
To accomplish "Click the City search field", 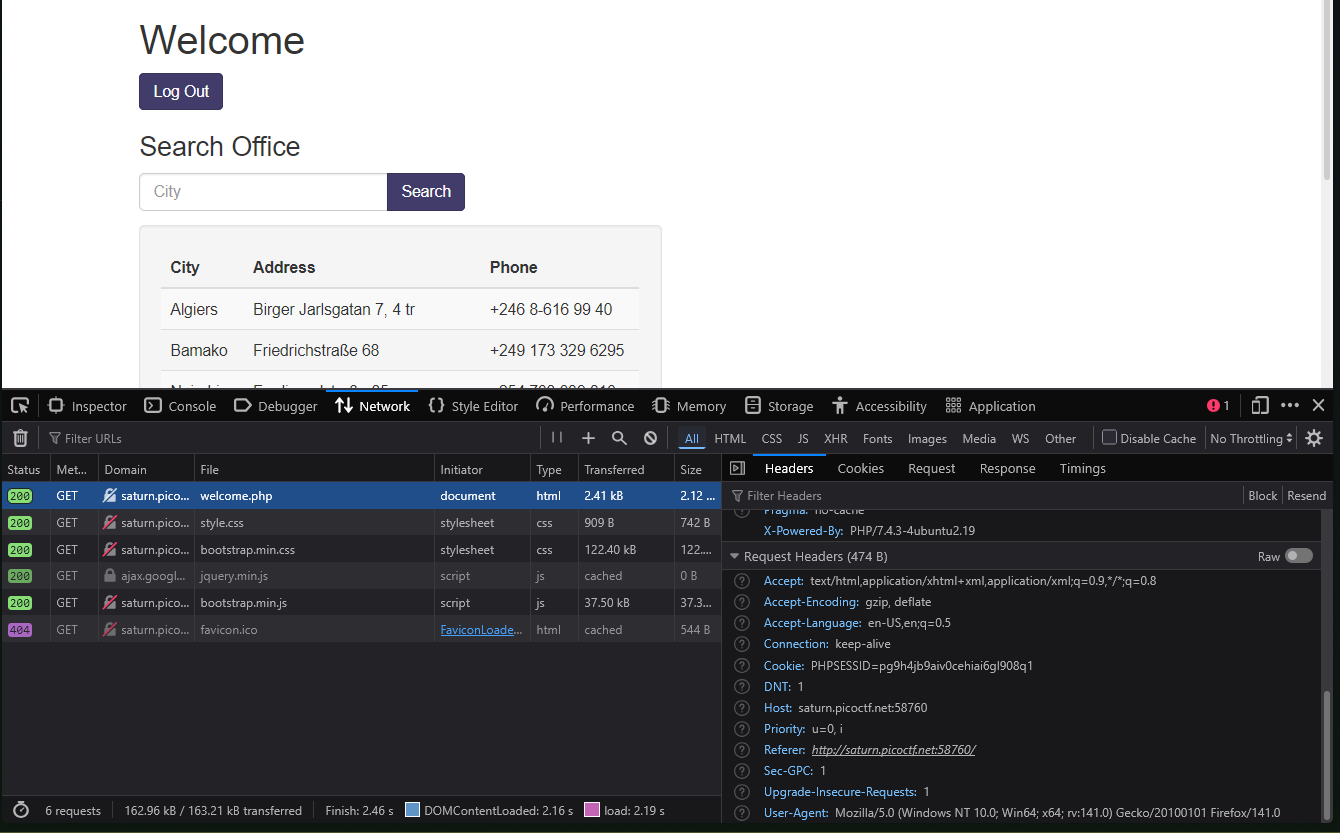I will click(263, 192).
